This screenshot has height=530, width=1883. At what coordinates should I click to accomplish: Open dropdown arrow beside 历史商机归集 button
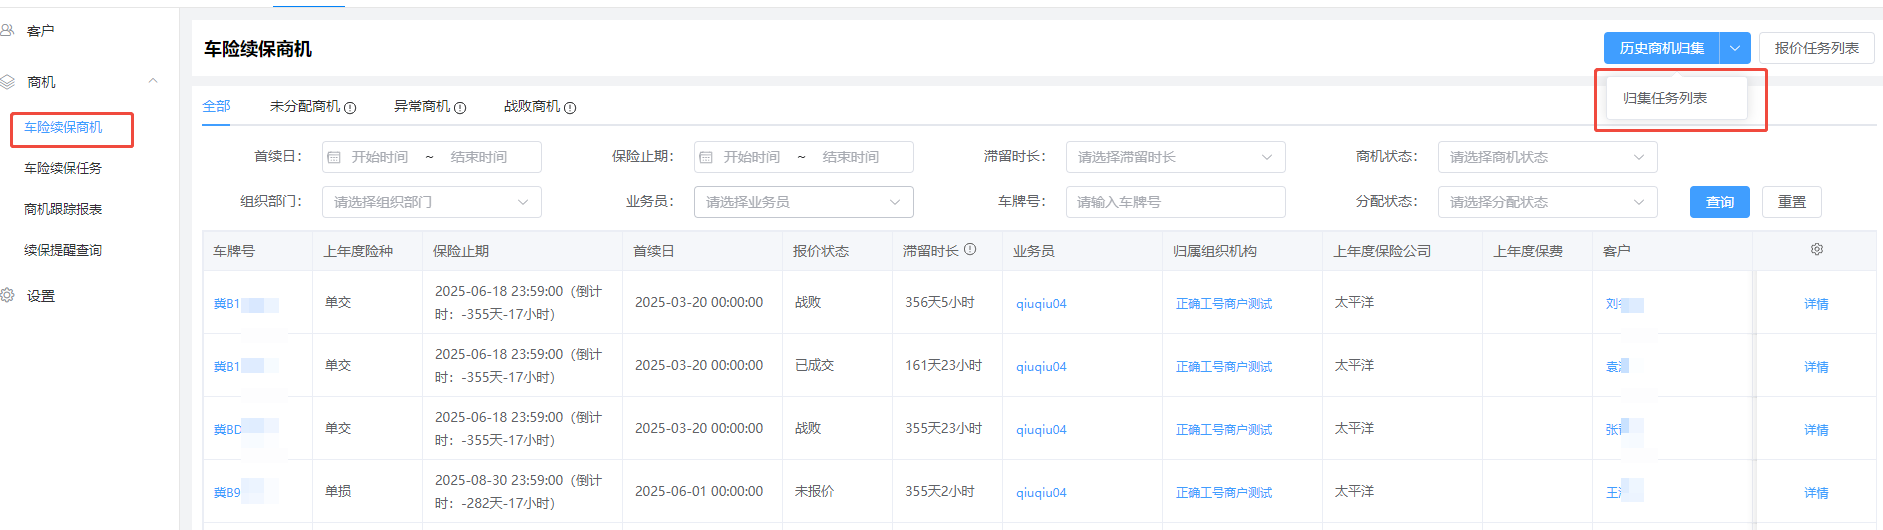[1735, 48]
